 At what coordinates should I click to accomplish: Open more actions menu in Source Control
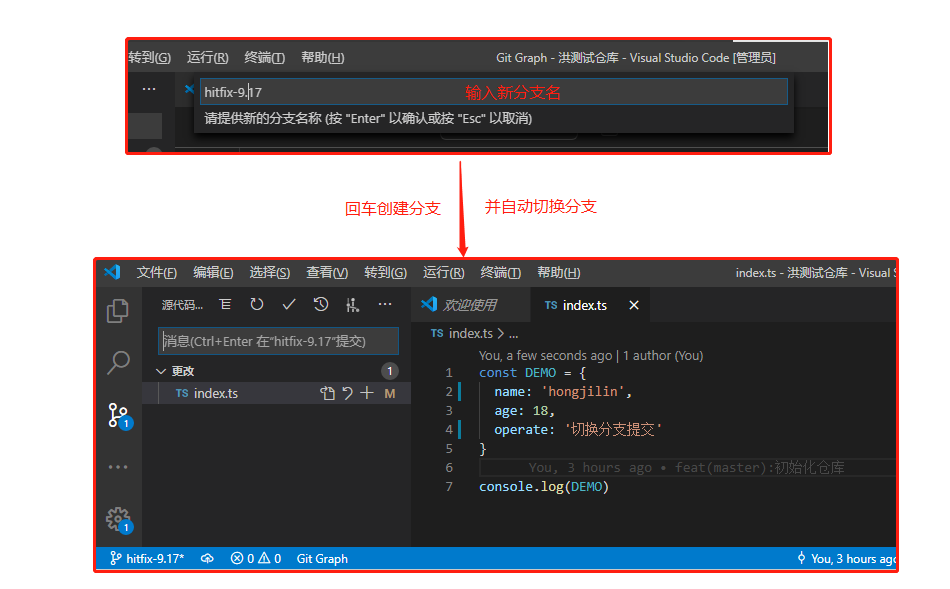385,304
